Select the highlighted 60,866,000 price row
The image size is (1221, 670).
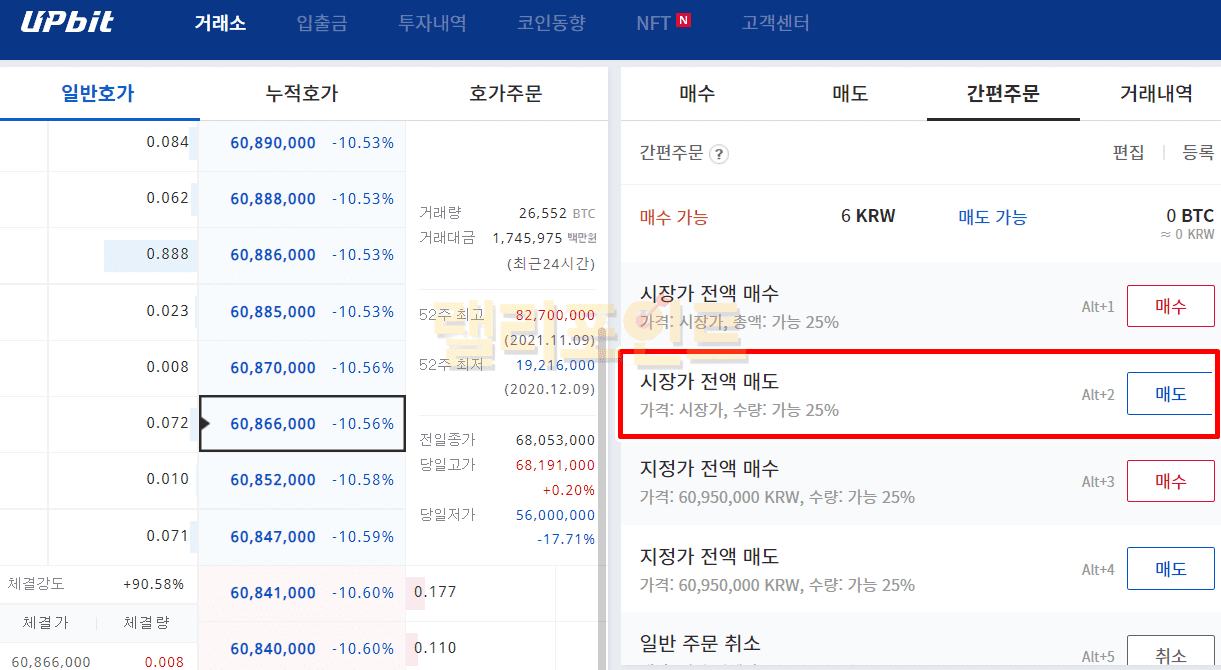pos(302,424)
